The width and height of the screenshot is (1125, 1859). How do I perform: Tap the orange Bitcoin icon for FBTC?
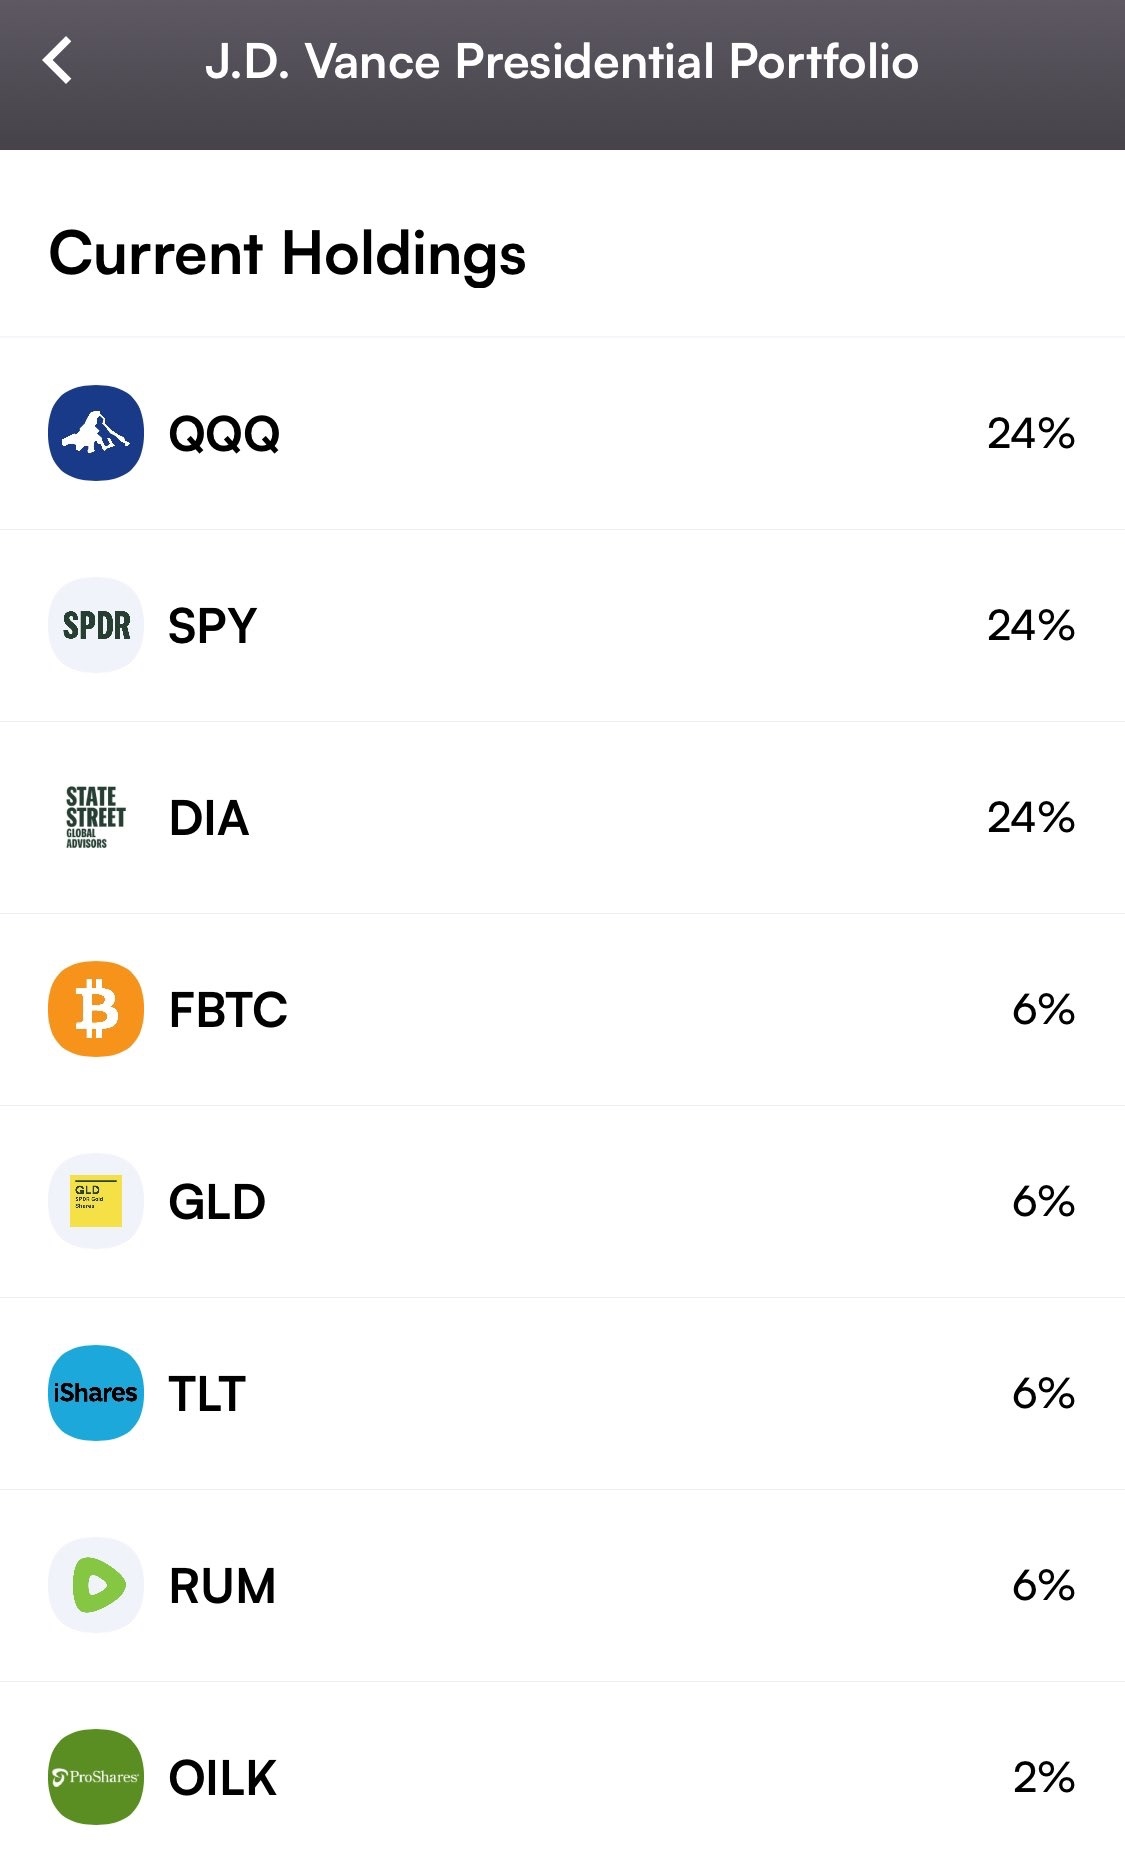tap(96, 1009)
